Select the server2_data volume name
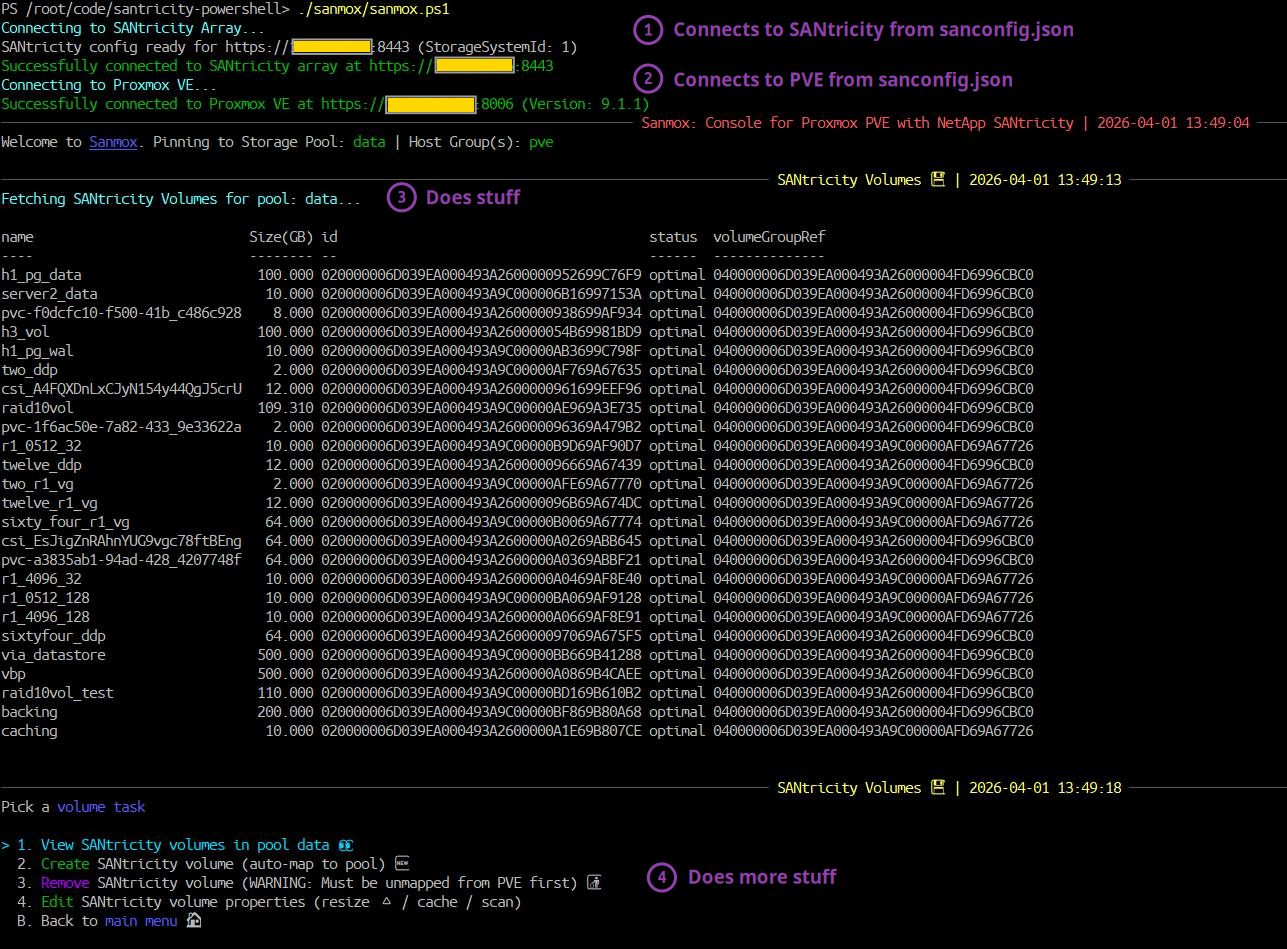Image resolution: width=1287 pixels, height=949 pixels. click(49, 294)
